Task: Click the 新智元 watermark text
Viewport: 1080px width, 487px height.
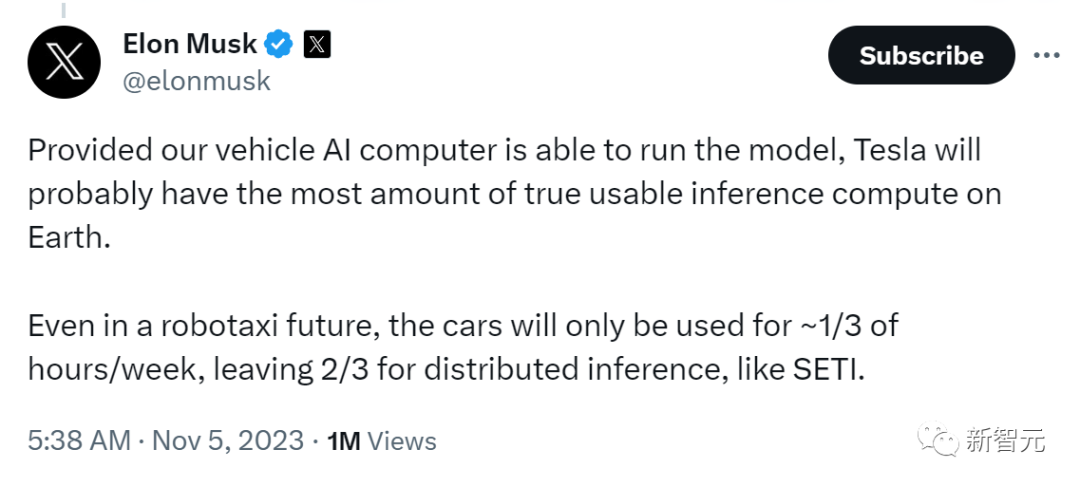Action: click(1006, 440)
